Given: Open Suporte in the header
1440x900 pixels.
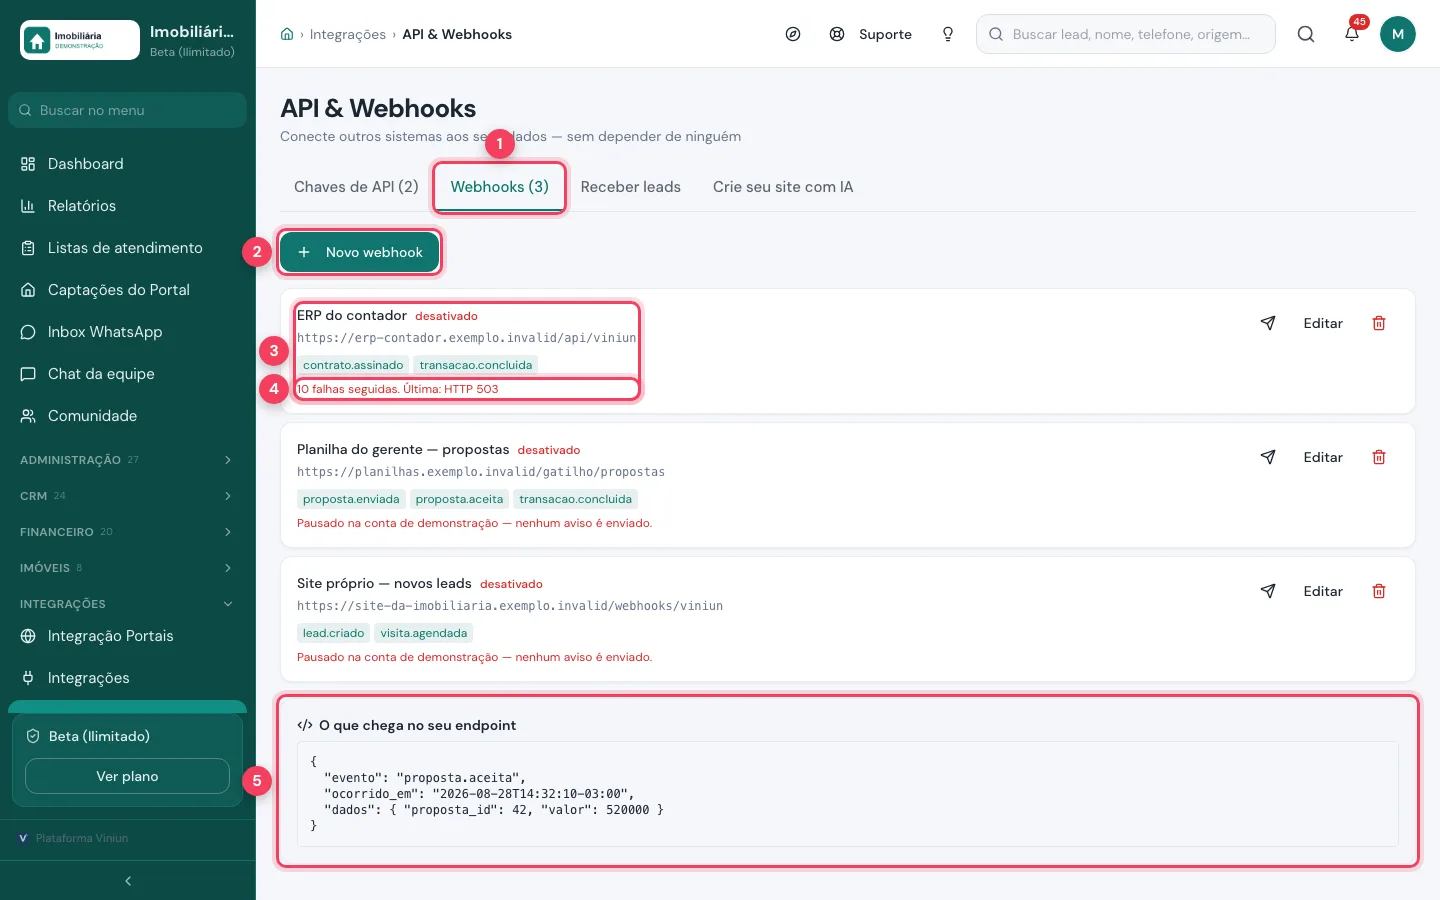Looking at the screenshot, I should click(871, 34).
